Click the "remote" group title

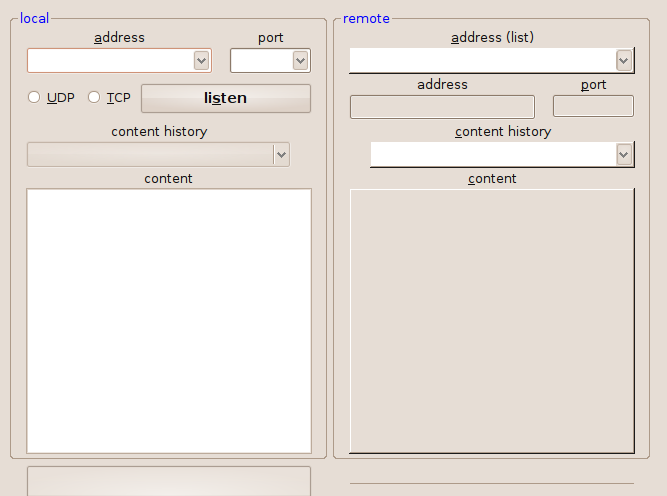click(366, 18)
